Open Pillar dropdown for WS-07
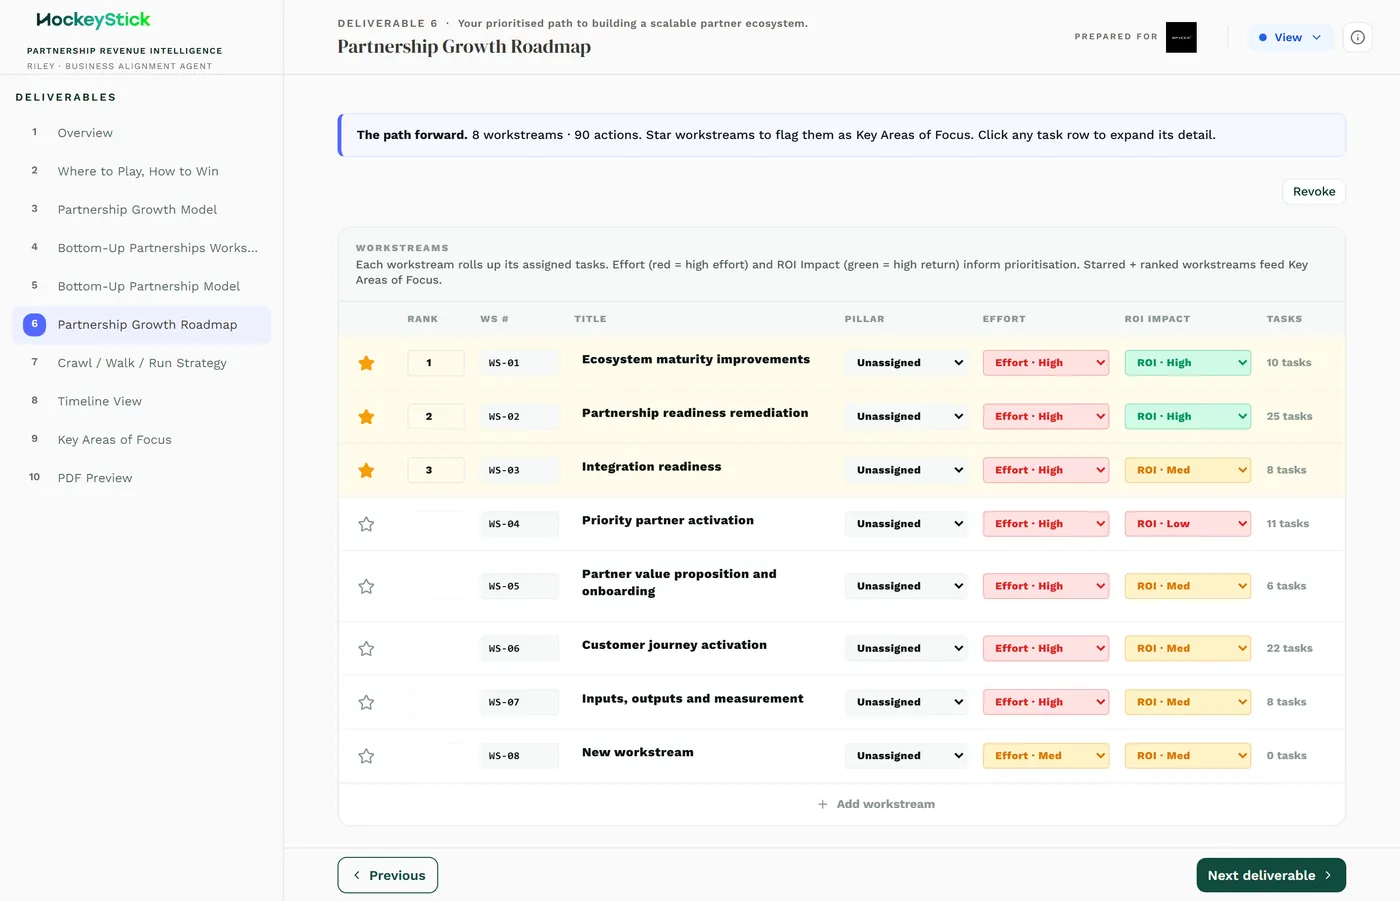Image resolution: width=1400 pixels, height=901 pixels. [907, 702]
